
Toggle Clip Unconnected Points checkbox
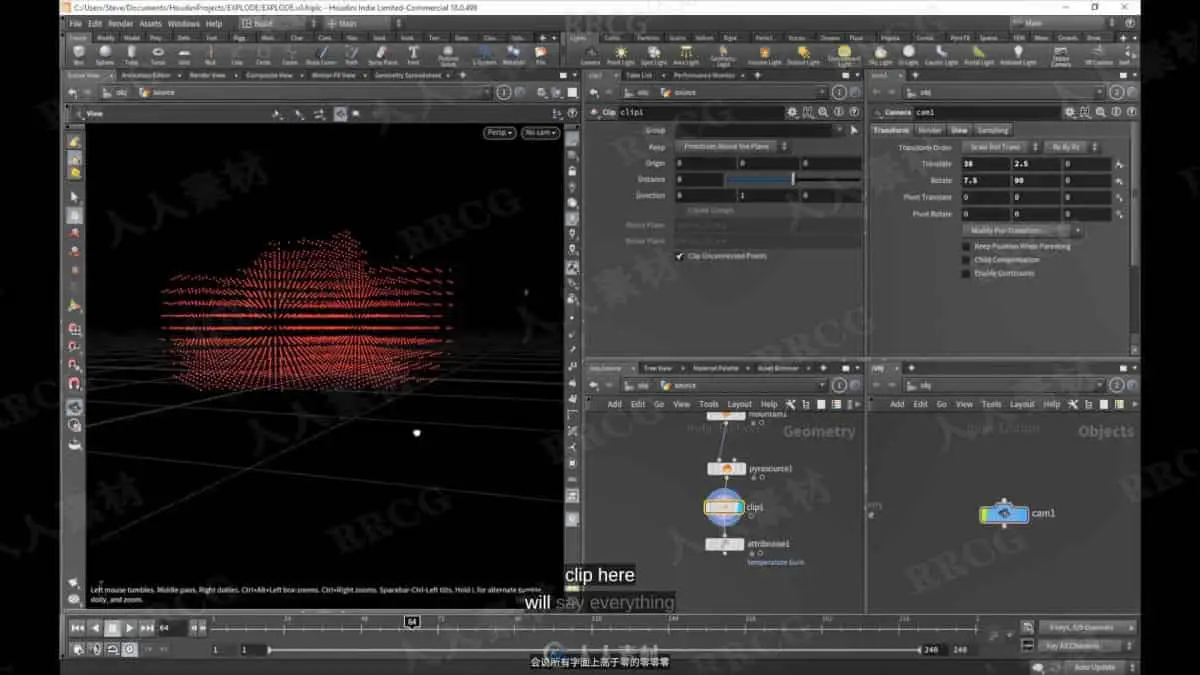679,256
